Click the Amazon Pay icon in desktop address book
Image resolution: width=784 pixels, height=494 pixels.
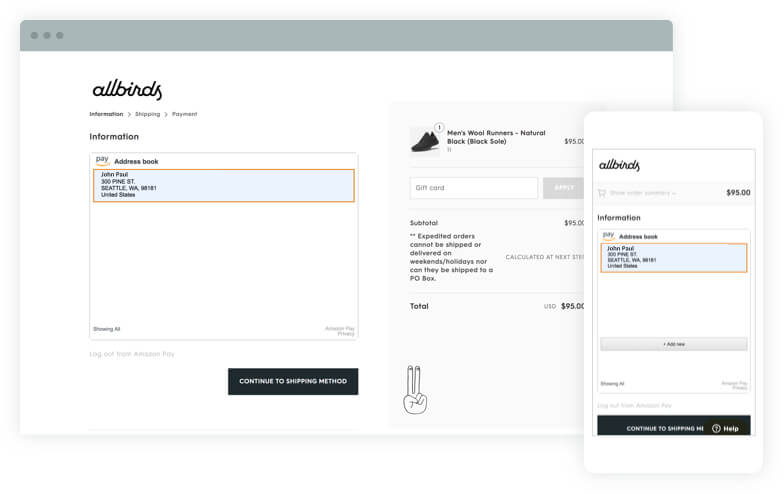click(102, 160)
